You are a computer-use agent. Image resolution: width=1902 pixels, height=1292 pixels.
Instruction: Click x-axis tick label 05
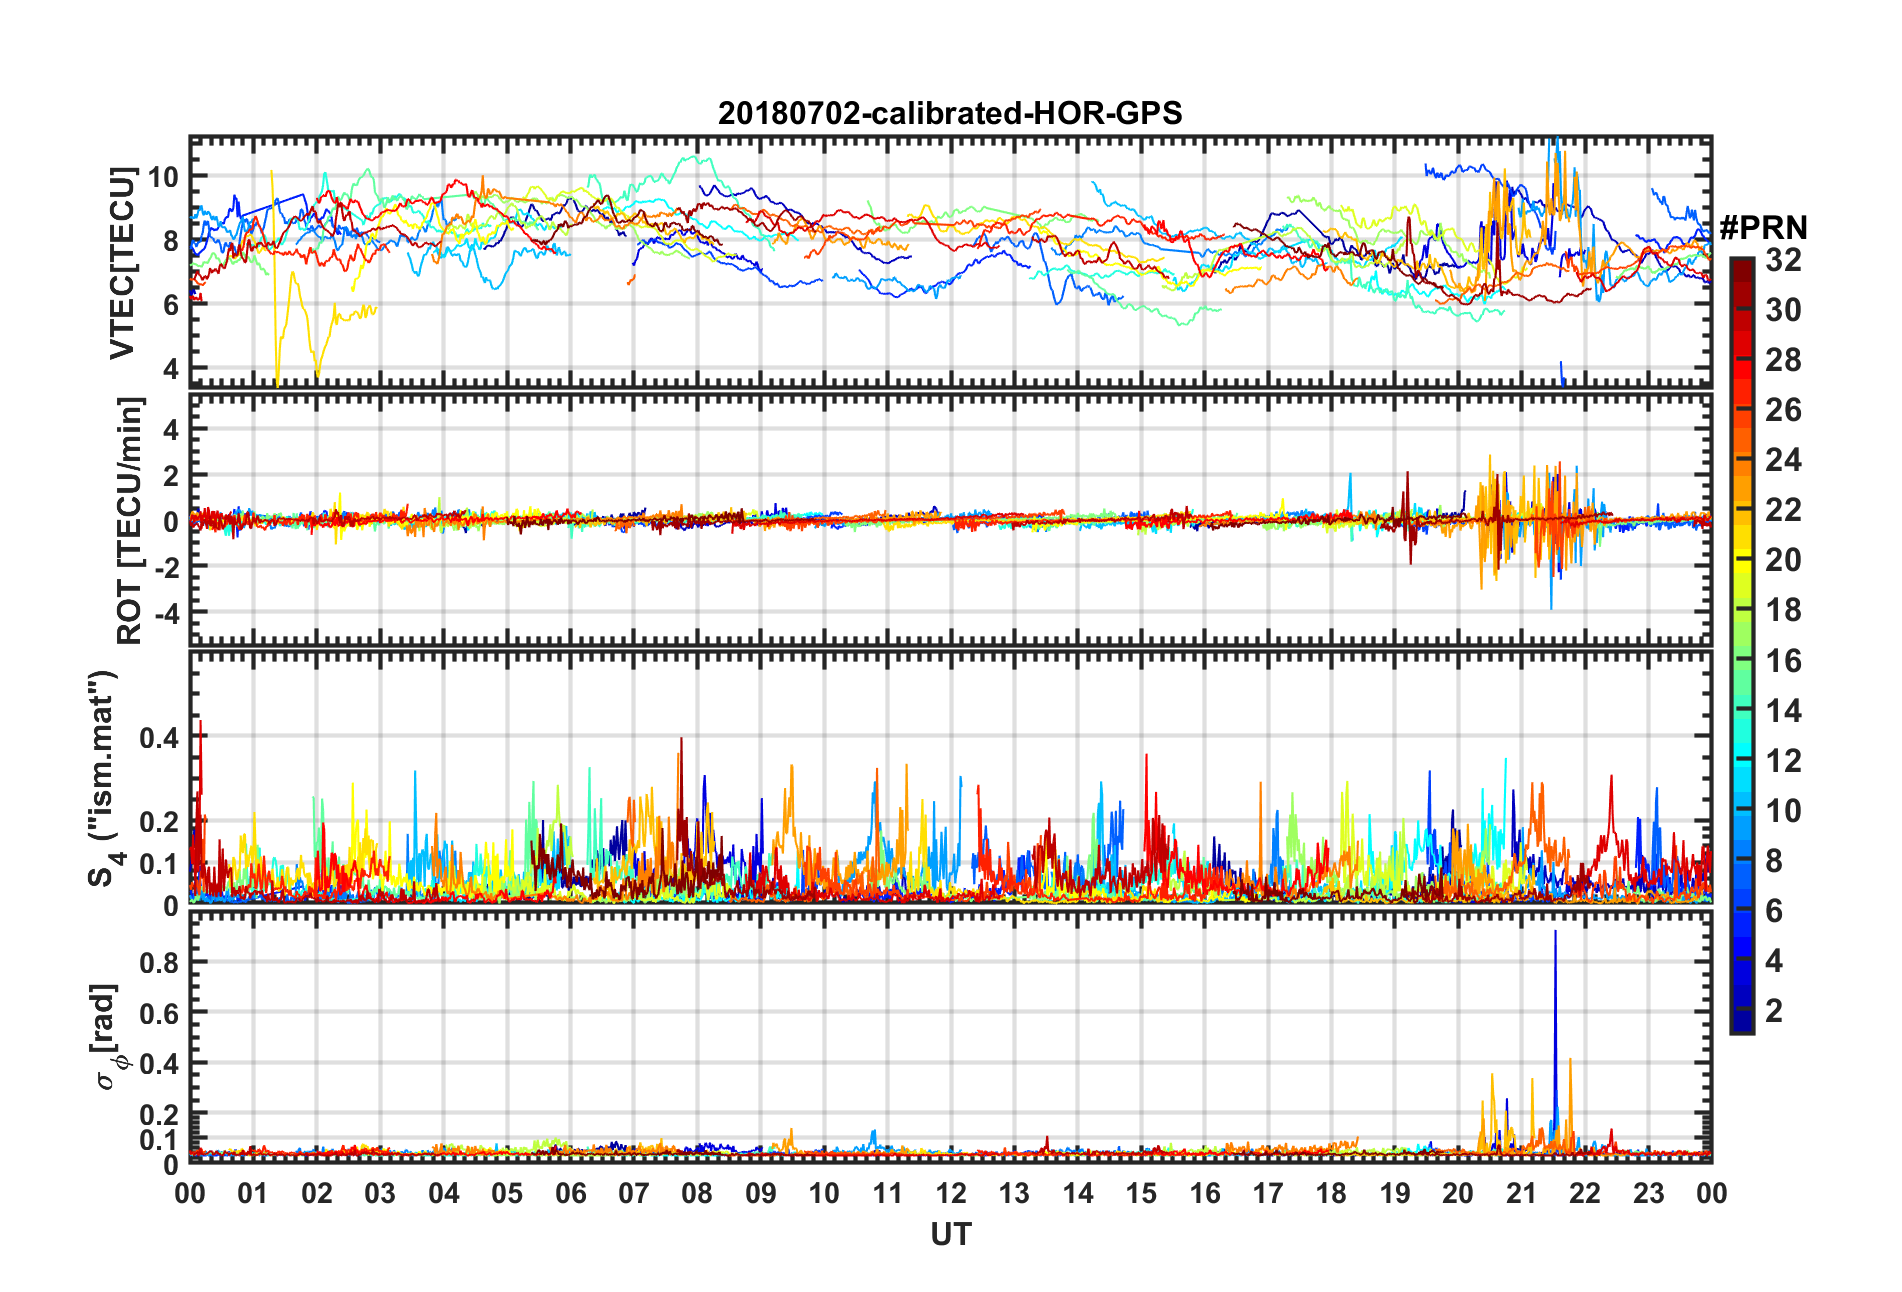507,1194
